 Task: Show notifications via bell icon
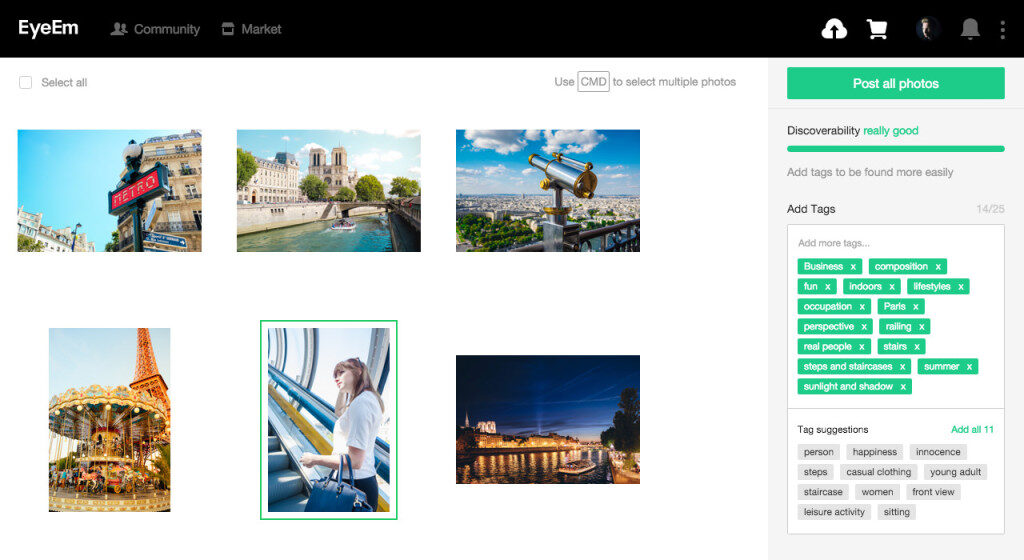click(x=969, y=29)
